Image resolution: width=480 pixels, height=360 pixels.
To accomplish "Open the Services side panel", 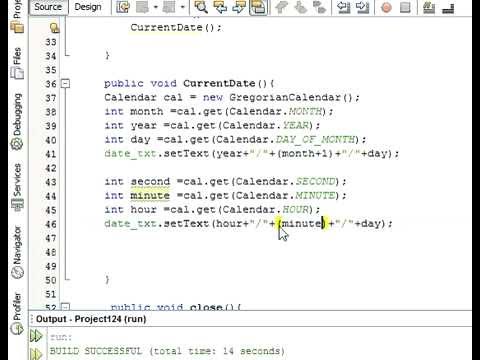I will (17, 187).
